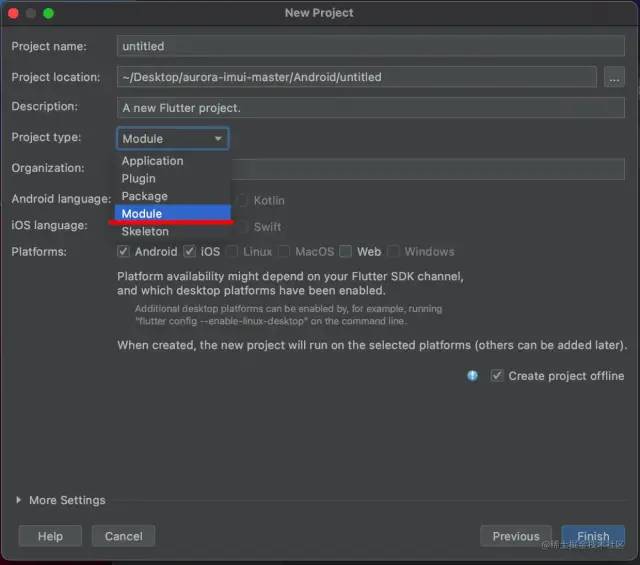640x565 pixels.
Task: Click the globe icon beside offline option
Action: click(x=472, y=376)
